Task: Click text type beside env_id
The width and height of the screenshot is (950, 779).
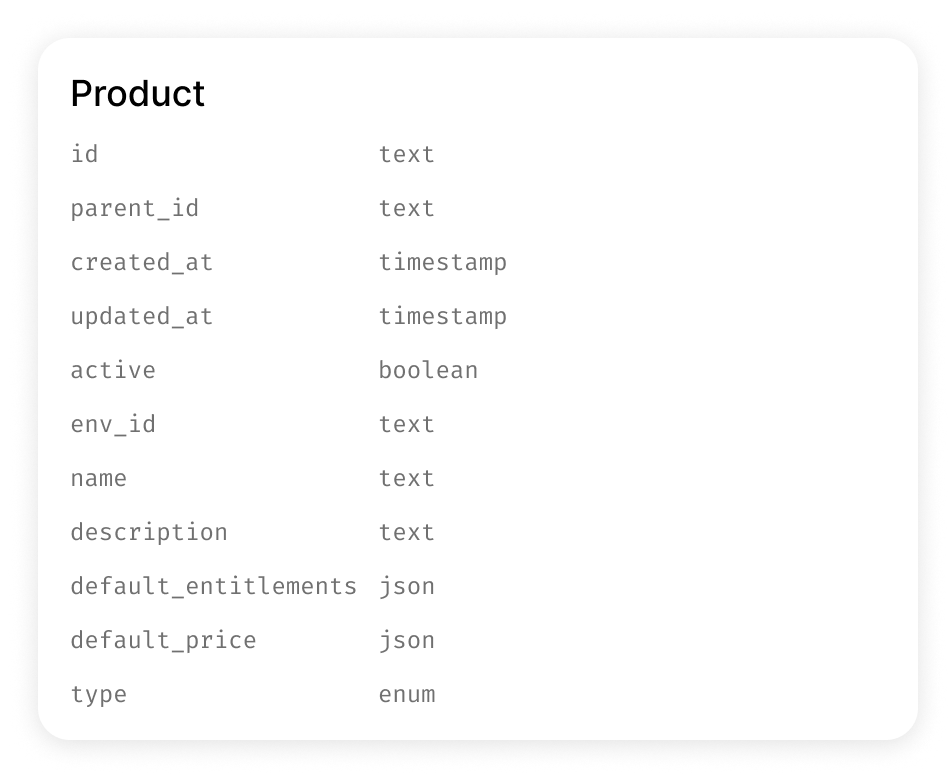Action: tap(407, 424)
